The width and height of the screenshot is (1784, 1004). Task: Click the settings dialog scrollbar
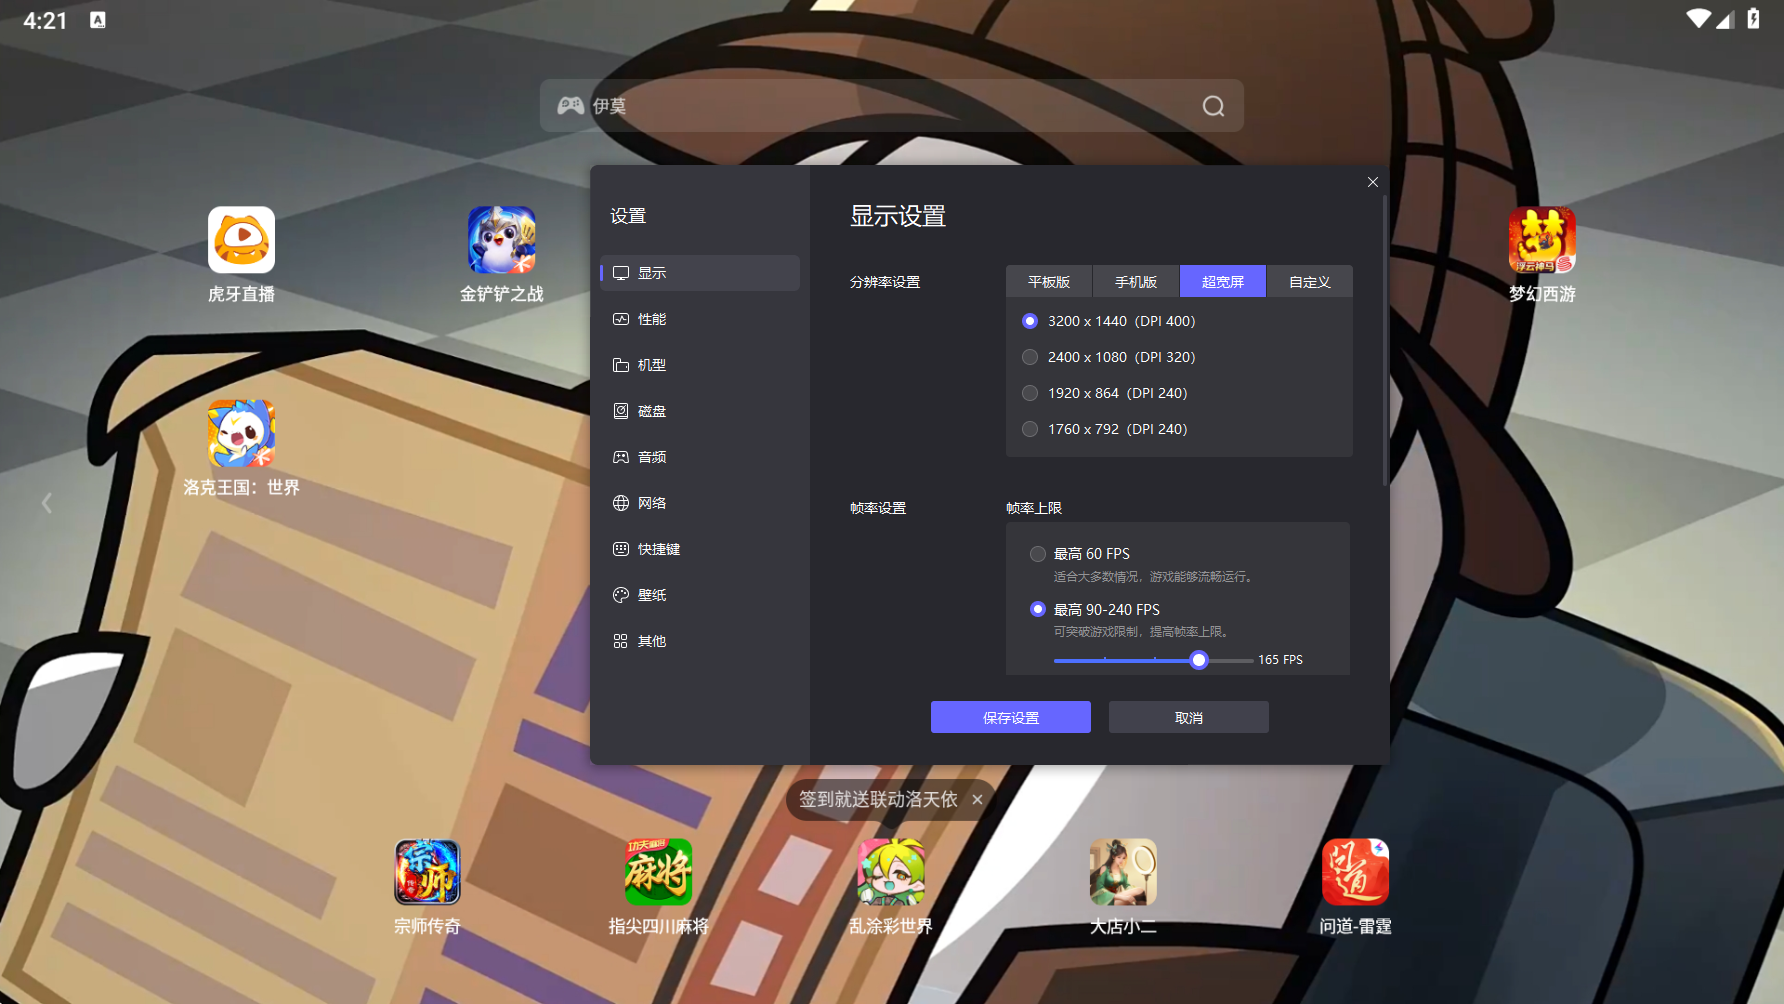[x=1385, y=341]
